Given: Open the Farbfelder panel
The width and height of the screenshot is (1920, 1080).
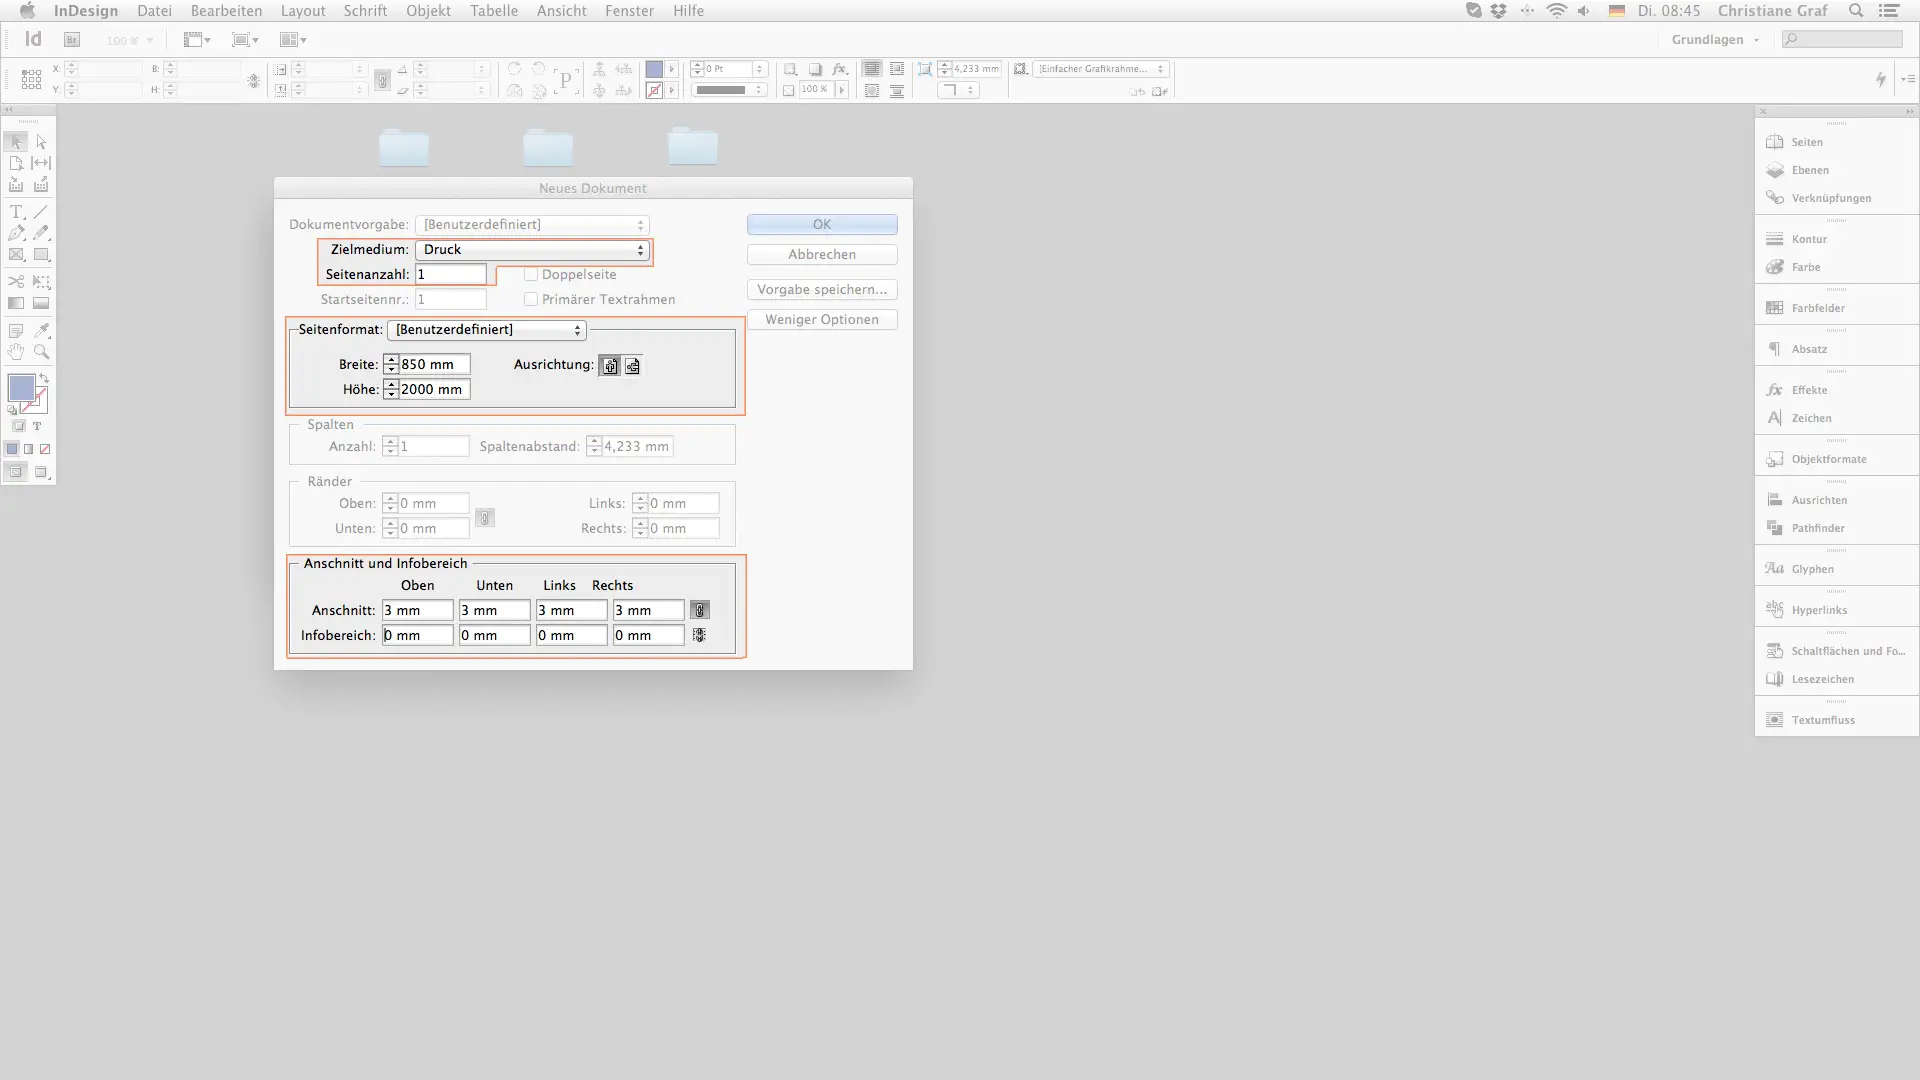Looking at the screenshot, I should tap(1817, 308).
